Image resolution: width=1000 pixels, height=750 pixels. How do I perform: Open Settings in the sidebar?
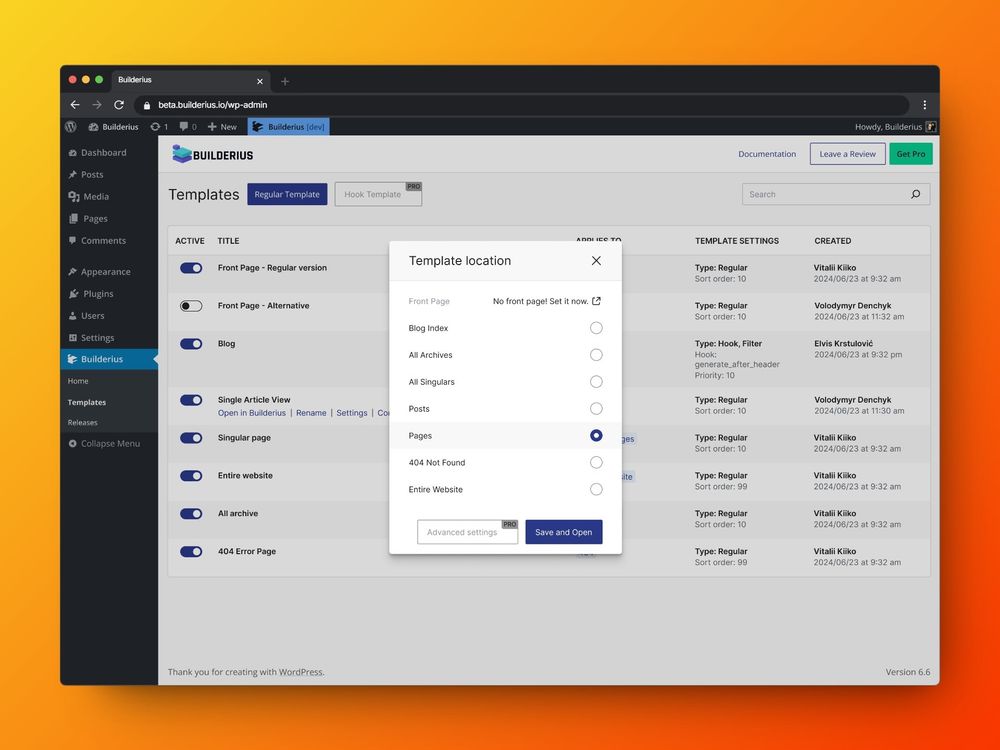point(91,337)
